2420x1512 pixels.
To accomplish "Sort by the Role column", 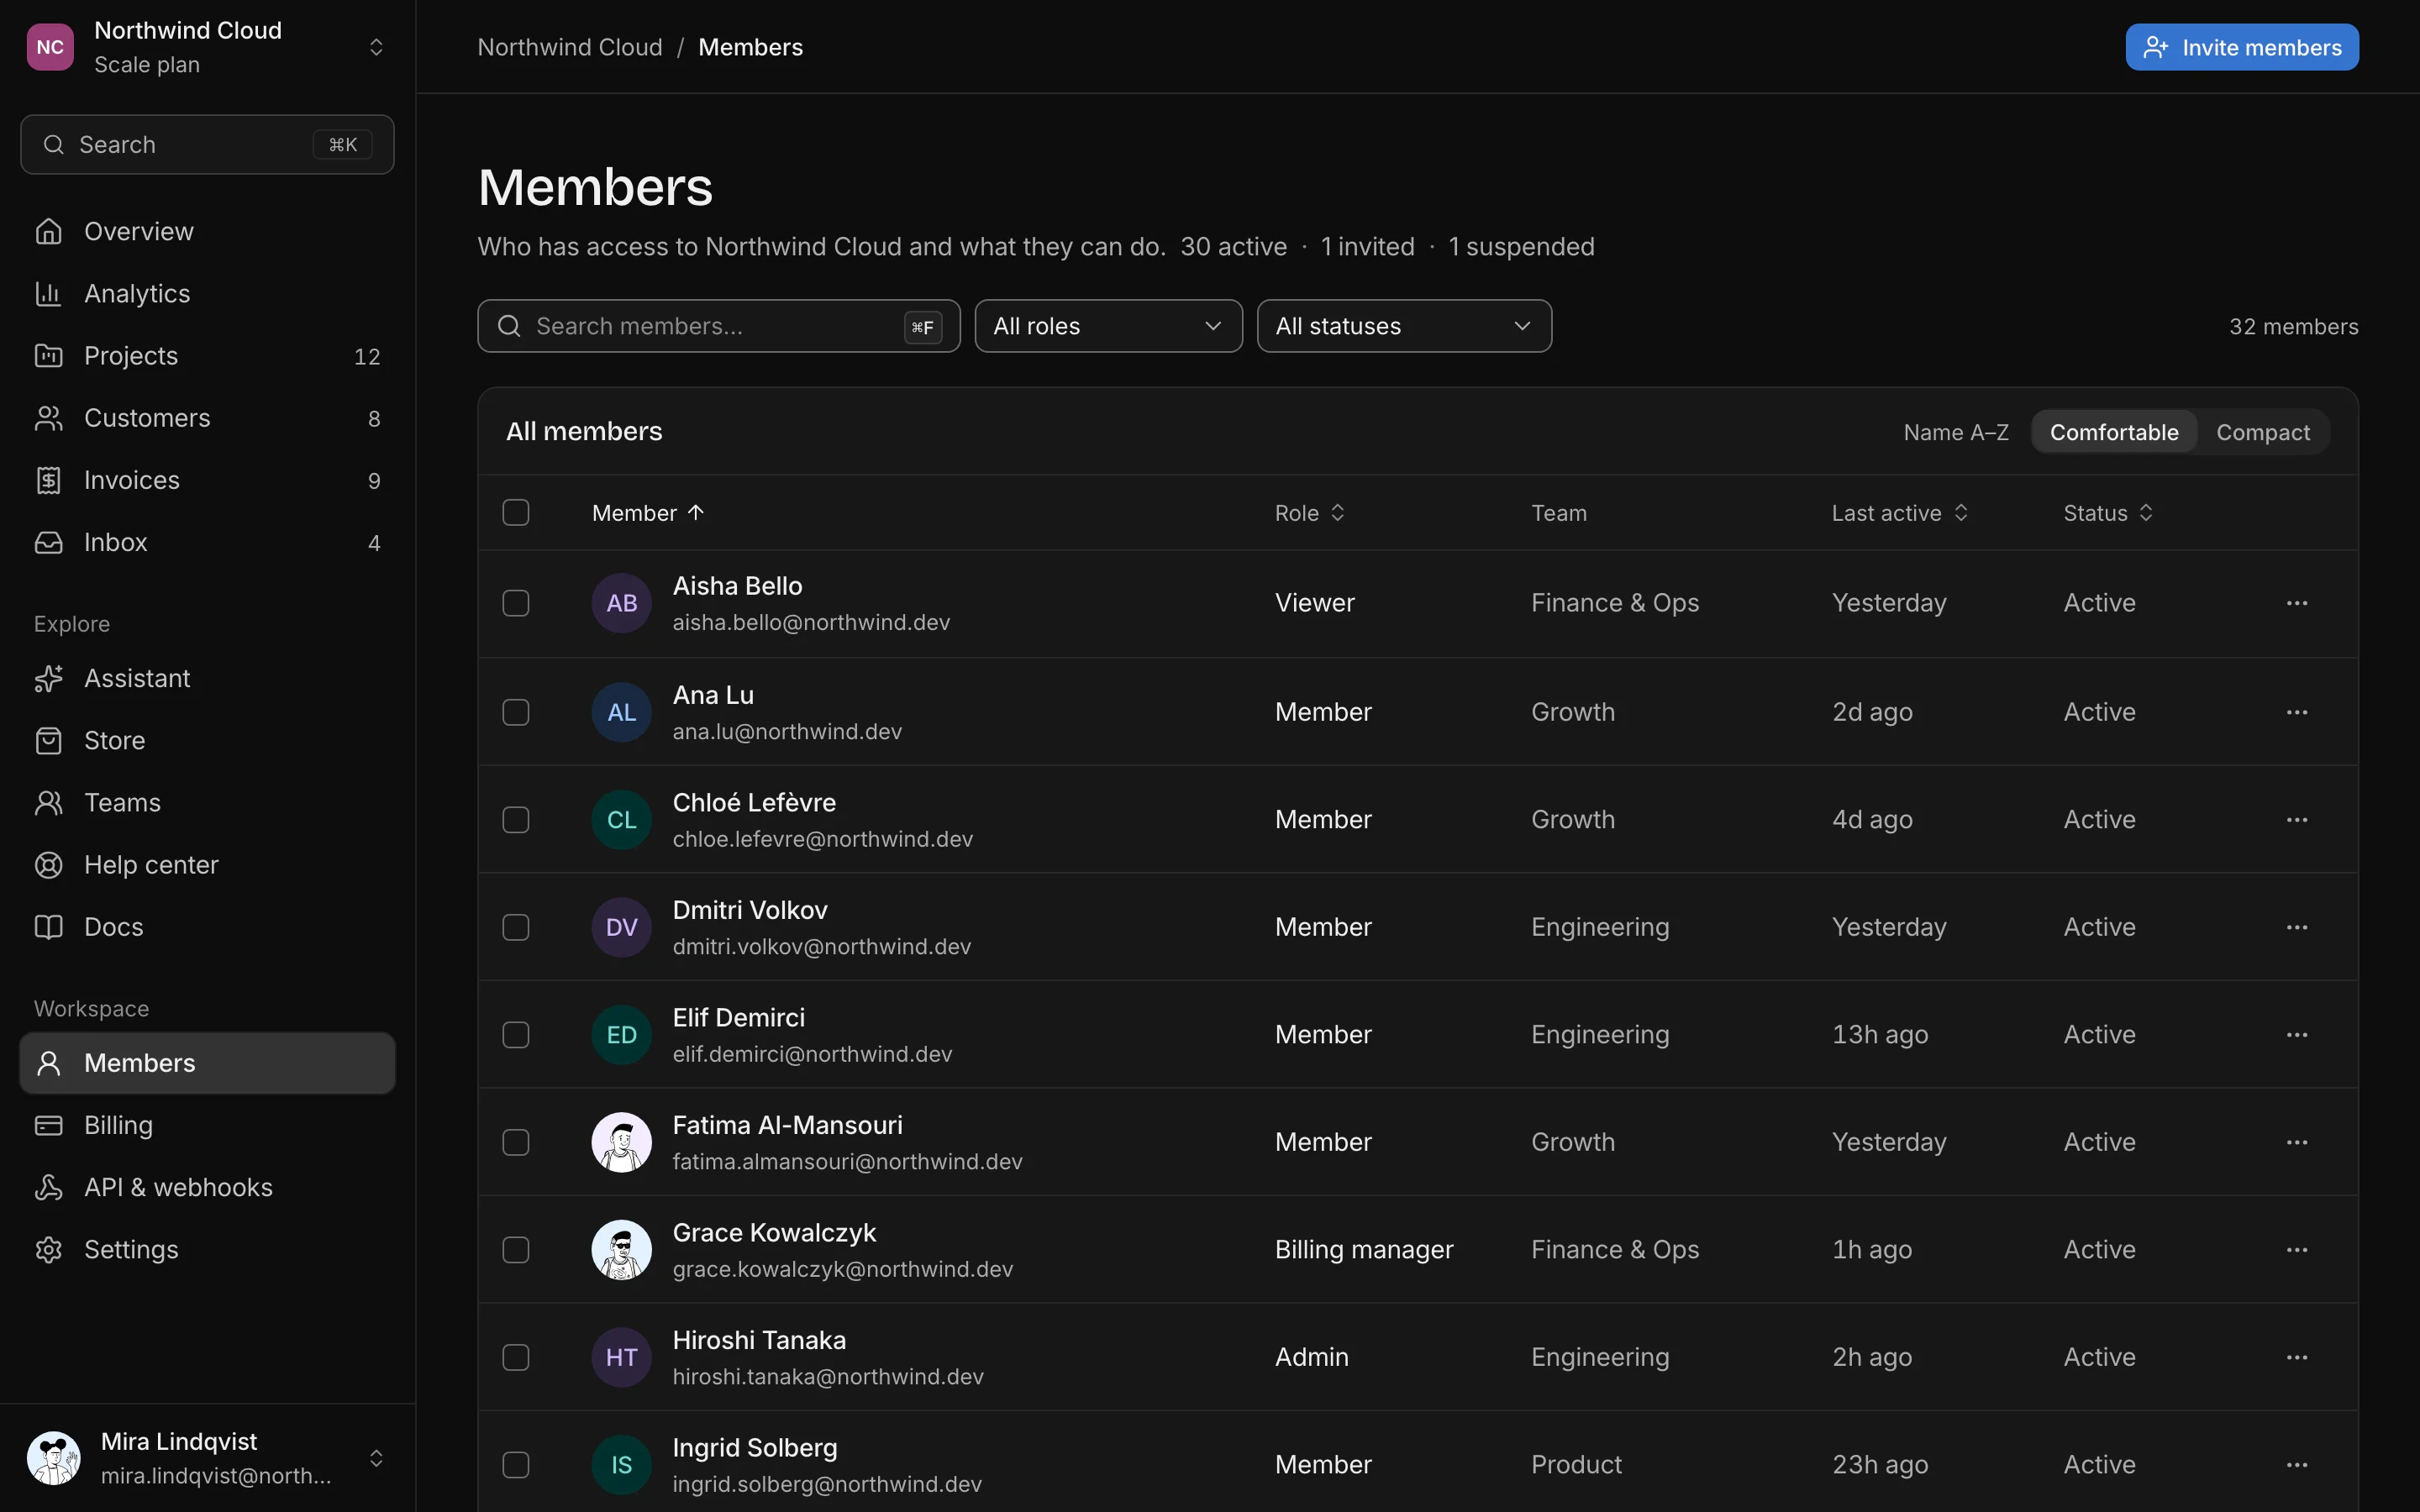I will pyautogui.click(x=1309, y=513).
